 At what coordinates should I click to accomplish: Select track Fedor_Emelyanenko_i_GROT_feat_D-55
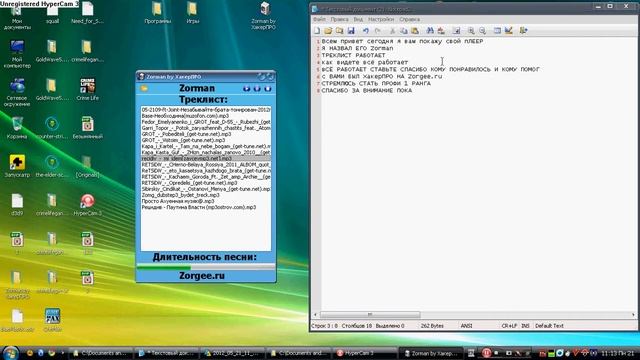[206, 122]
